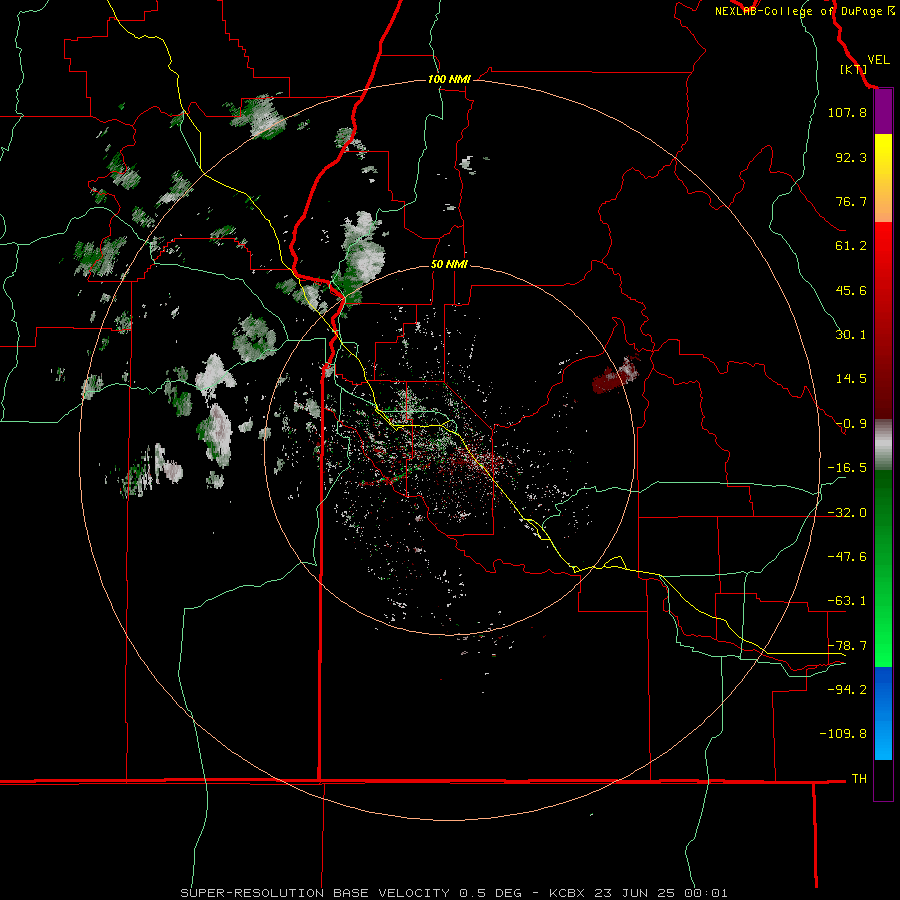Screen dimensions: 900x900
Task: Click the -47.6 velocity scale value
Action: pos(847,557)
